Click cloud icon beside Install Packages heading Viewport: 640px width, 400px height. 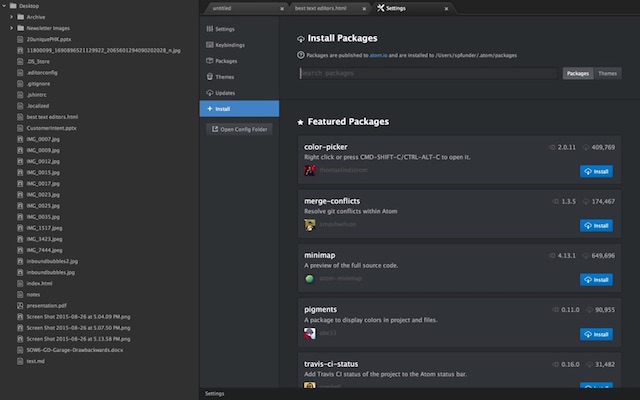click(x=301, y=39)
